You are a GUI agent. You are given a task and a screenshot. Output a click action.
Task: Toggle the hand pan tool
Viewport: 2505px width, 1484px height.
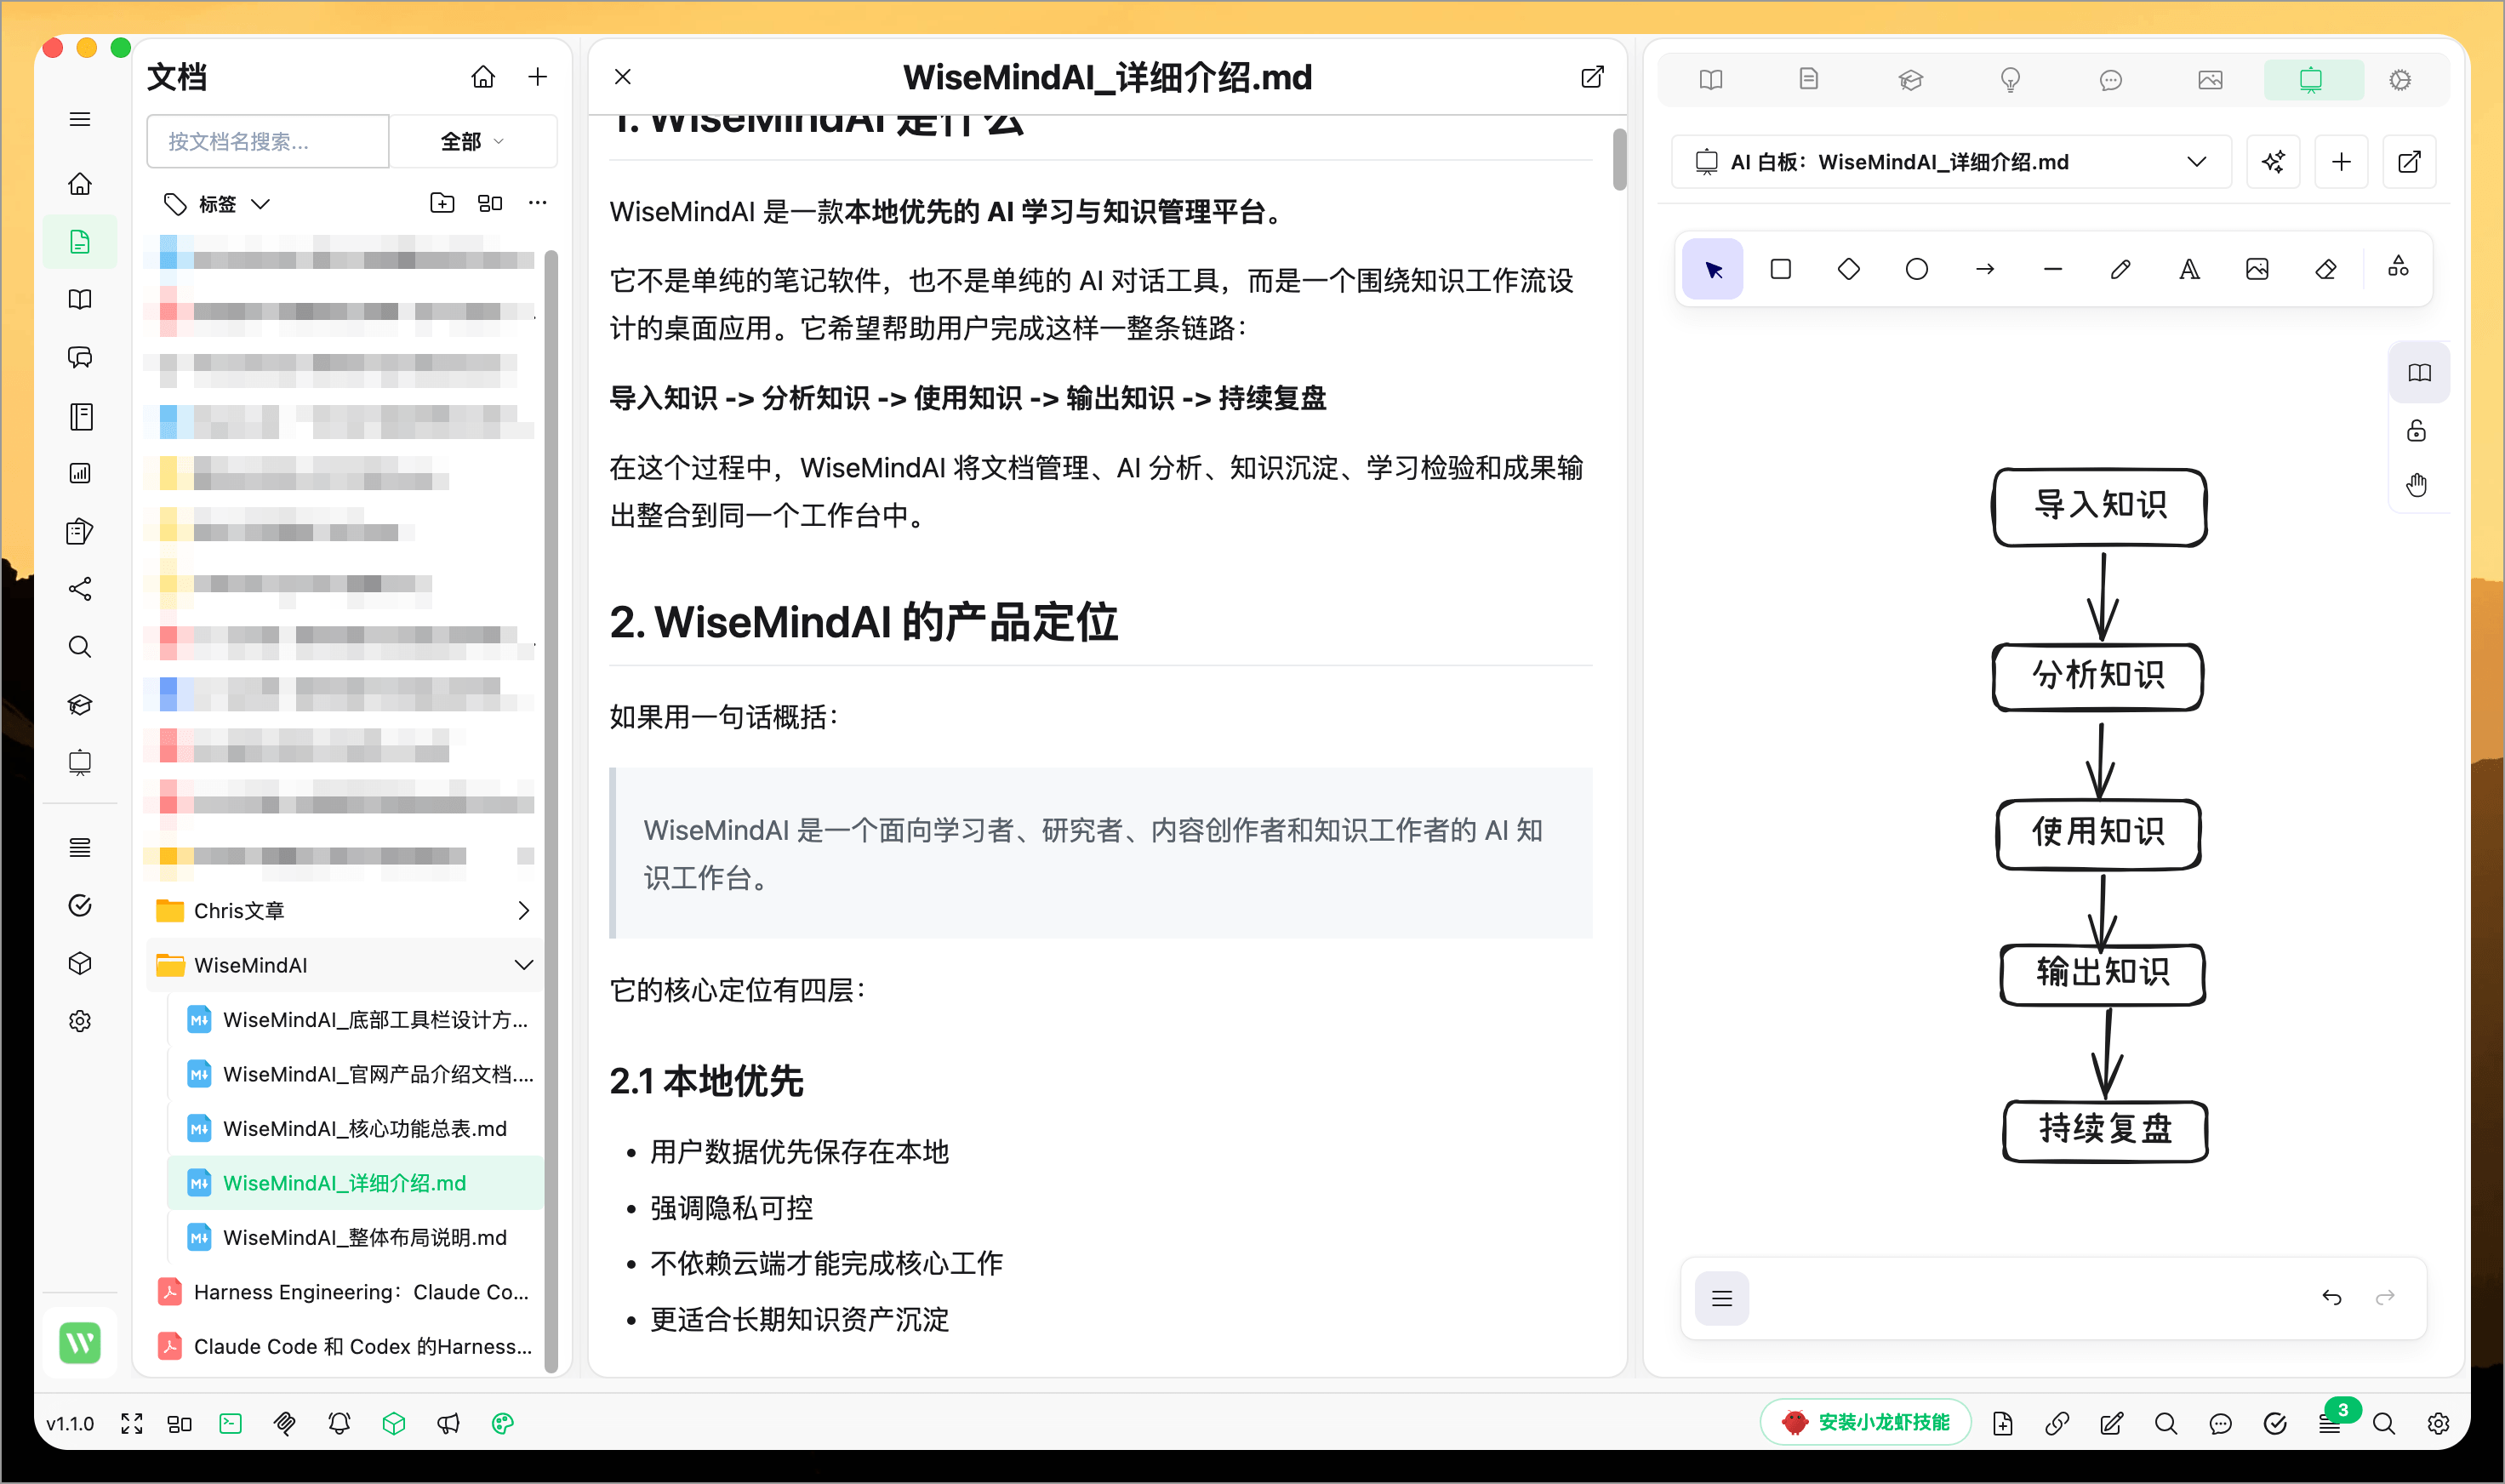2416,485
